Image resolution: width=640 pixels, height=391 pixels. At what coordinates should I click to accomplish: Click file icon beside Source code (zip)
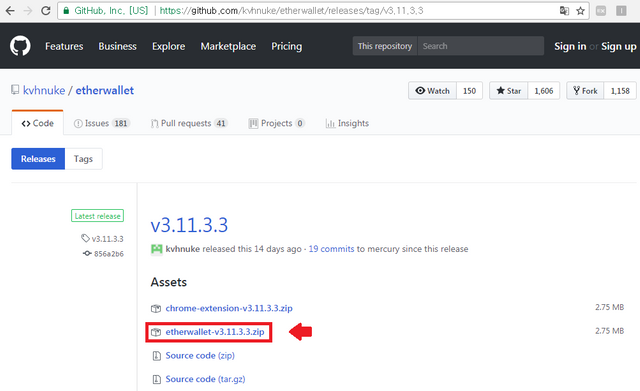pyautogui.click(x=156, y=355)
